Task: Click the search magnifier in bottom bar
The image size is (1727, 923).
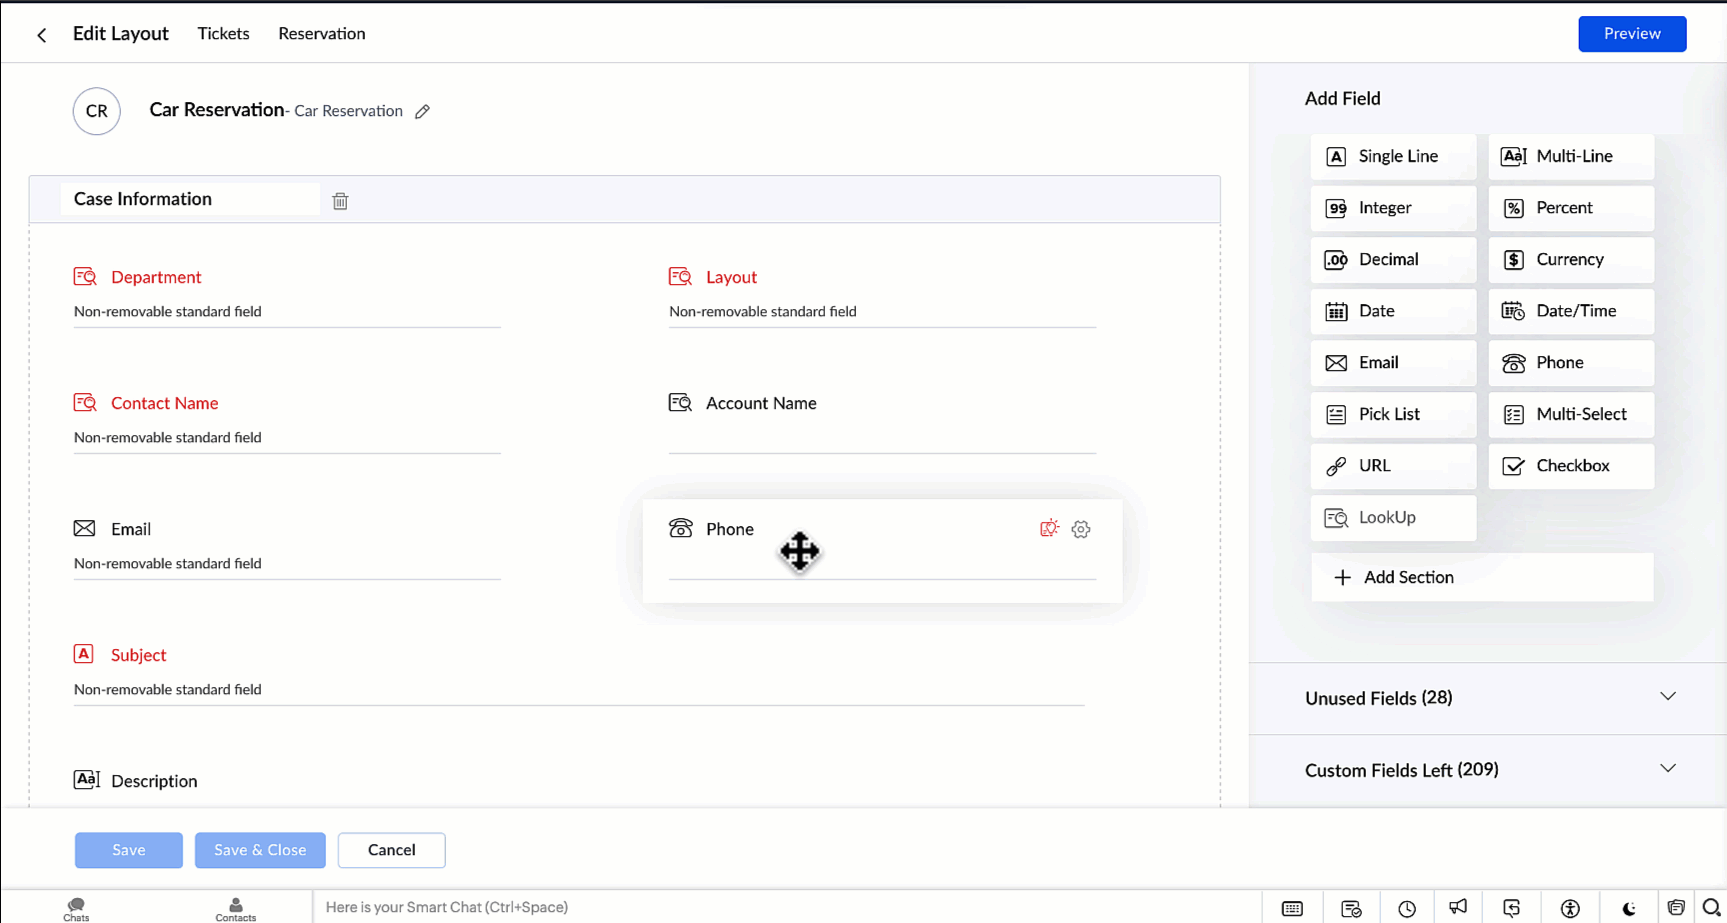Action: 1711,908
